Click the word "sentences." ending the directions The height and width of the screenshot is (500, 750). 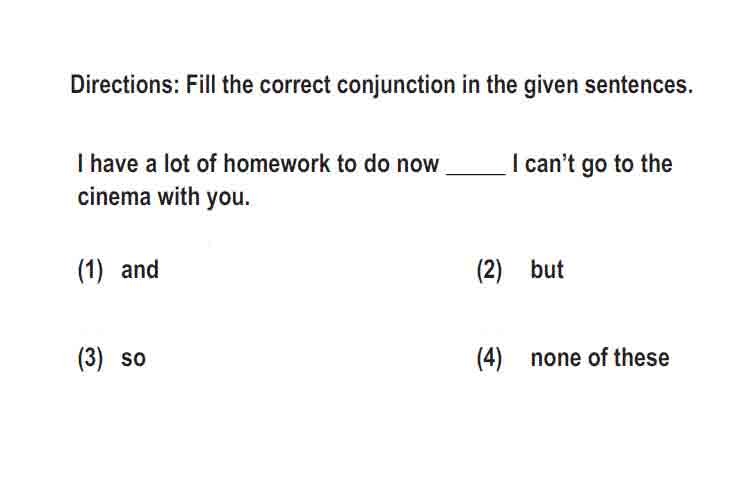click(639, 85)
